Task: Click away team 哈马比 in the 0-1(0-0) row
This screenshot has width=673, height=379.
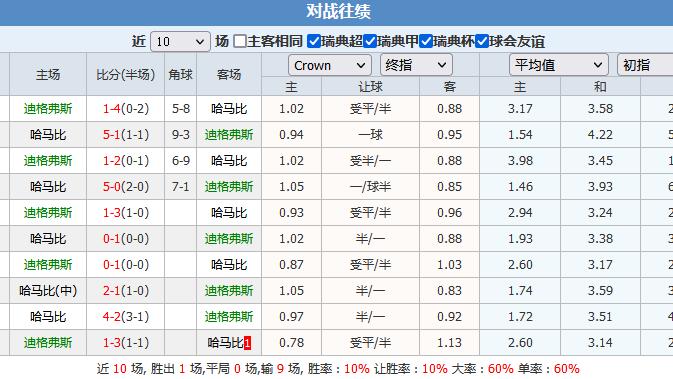Action: click(229, 265)
